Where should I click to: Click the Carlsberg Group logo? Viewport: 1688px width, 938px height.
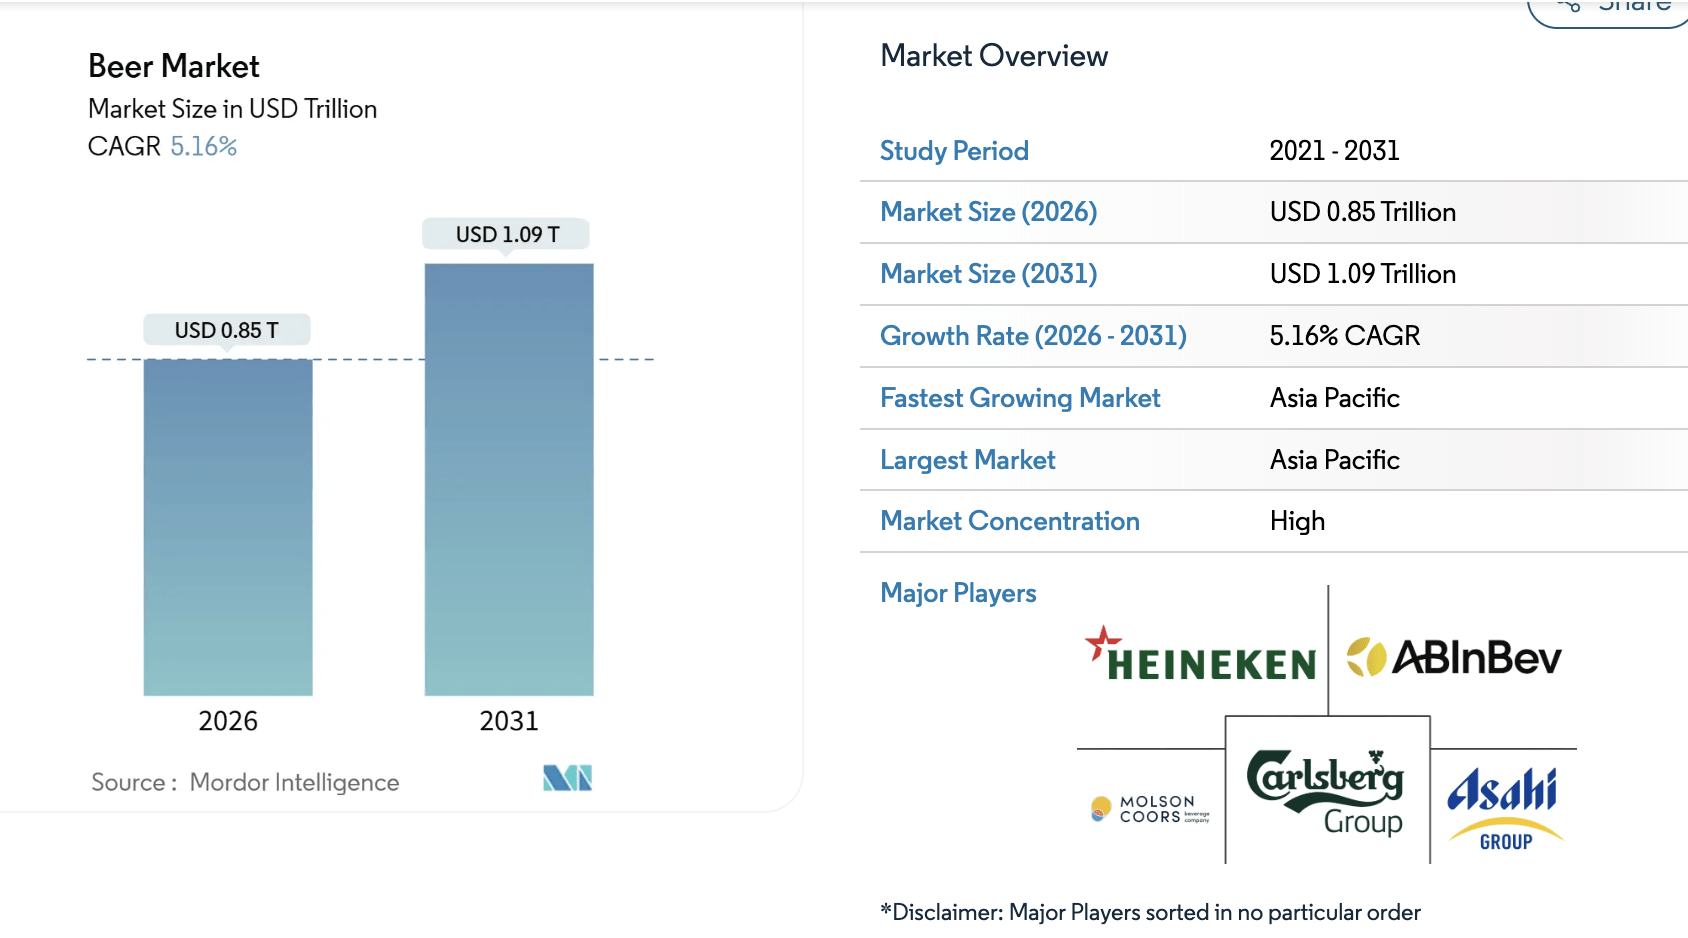click(1326, 788)
